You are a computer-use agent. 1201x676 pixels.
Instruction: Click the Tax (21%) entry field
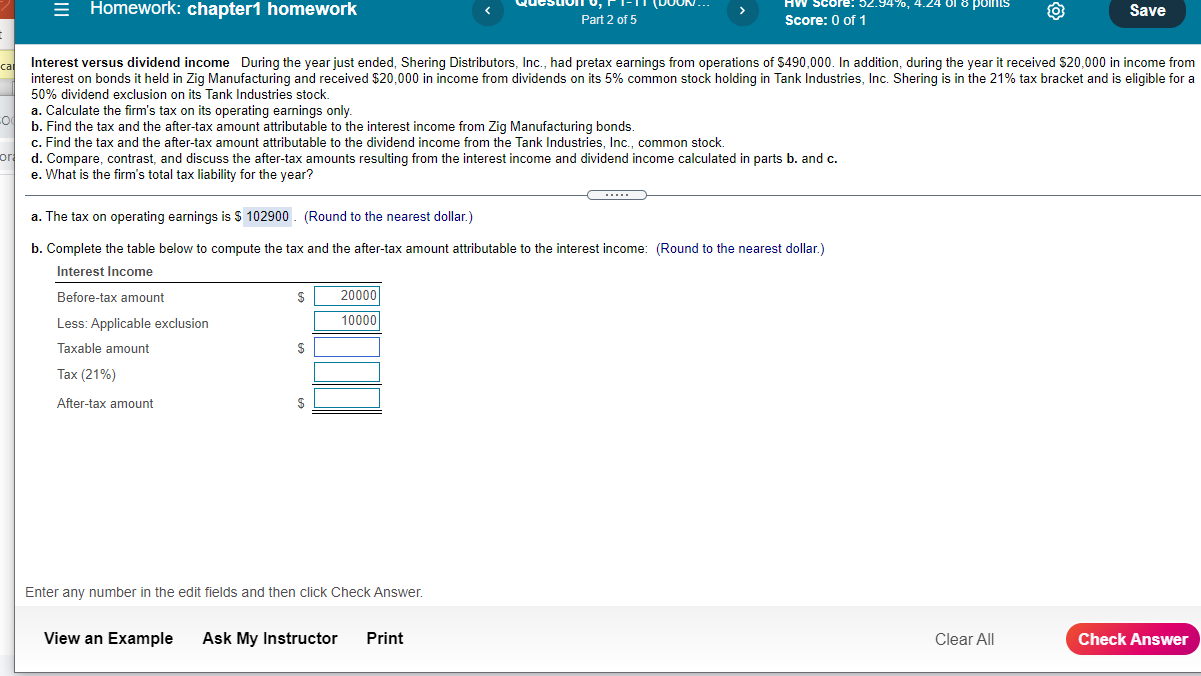pyautogui.click(x=347, y=371)
